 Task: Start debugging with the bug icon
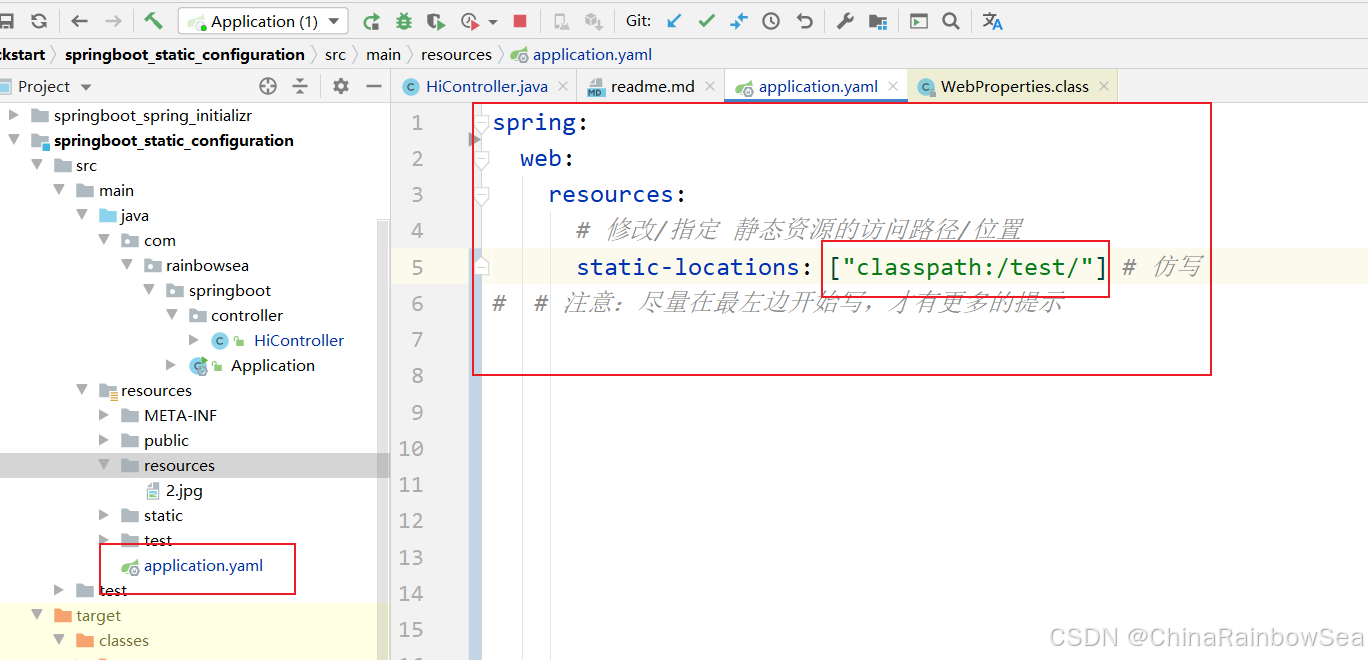[403, 21]
